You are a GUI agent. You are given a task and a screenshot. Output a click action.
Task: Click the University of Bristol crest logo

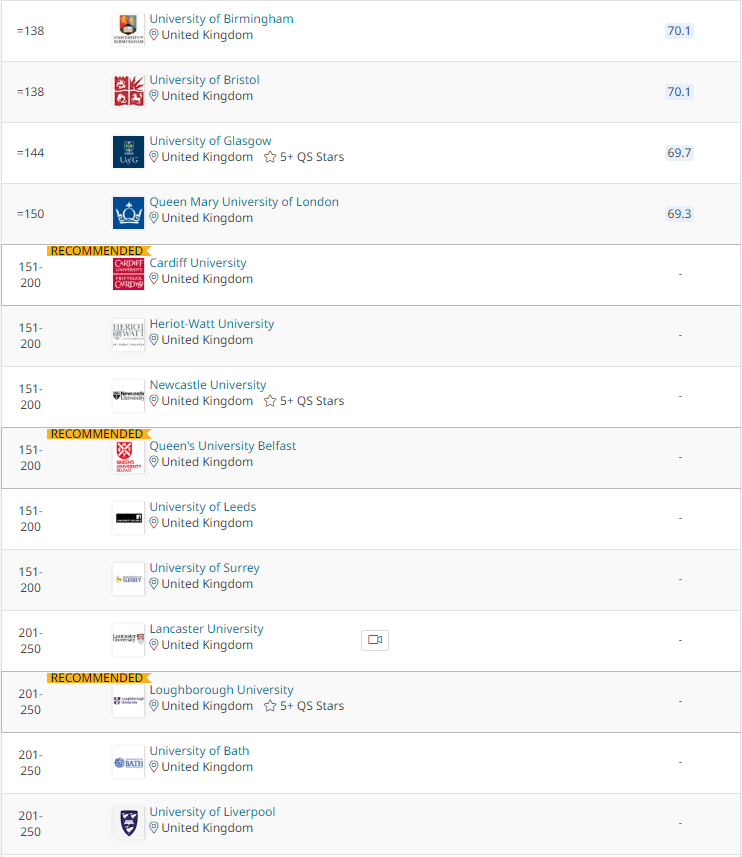pos(129,91)
